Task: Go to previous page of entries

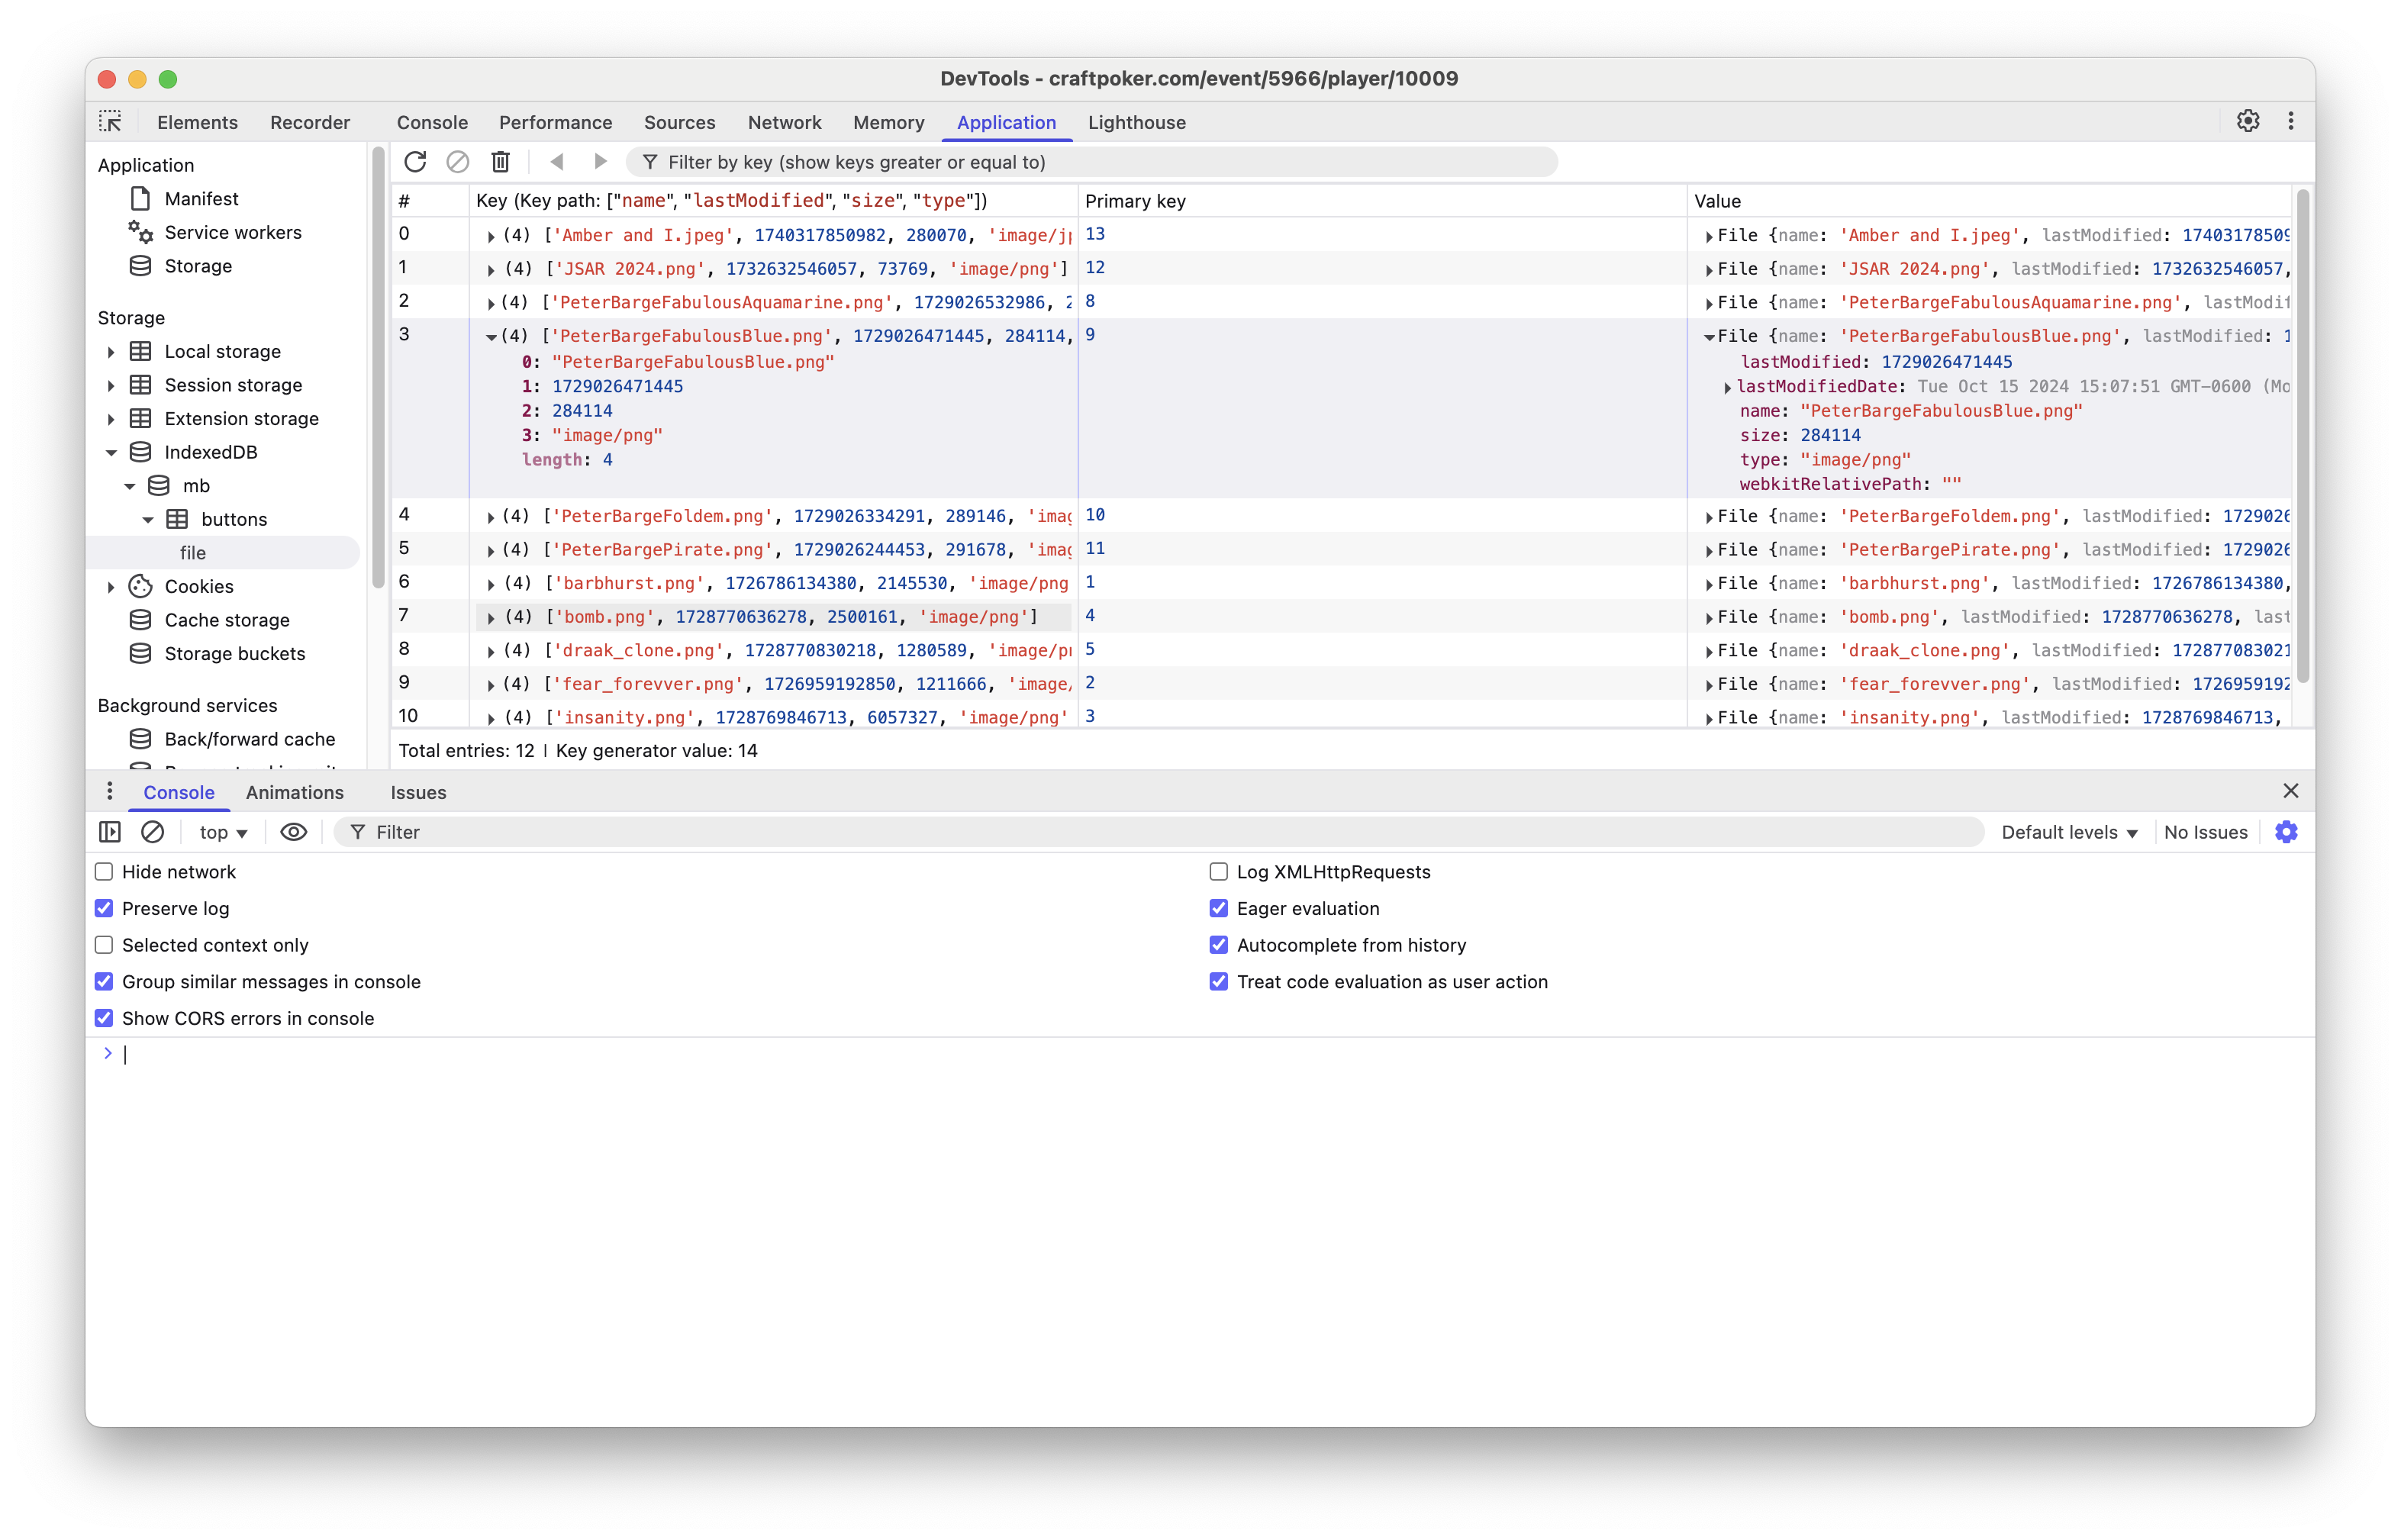Action: (x=557, y=162)
